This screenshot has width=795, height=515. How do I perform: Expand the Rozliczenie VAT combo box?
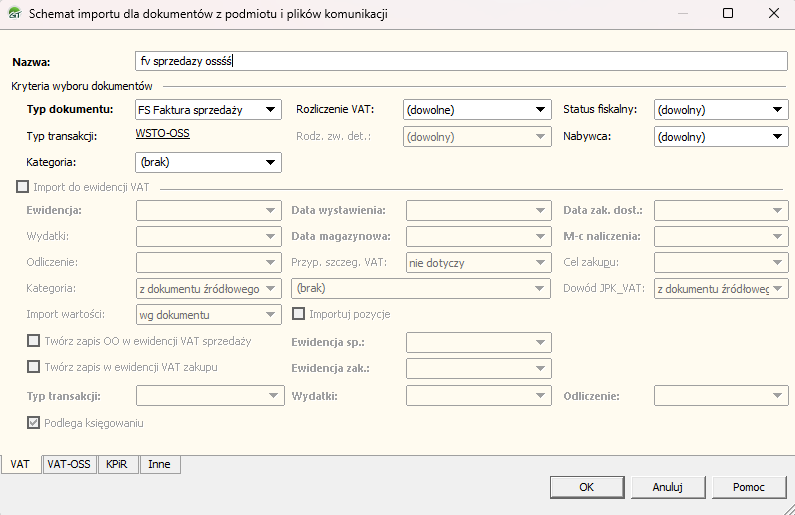(478, 110)
